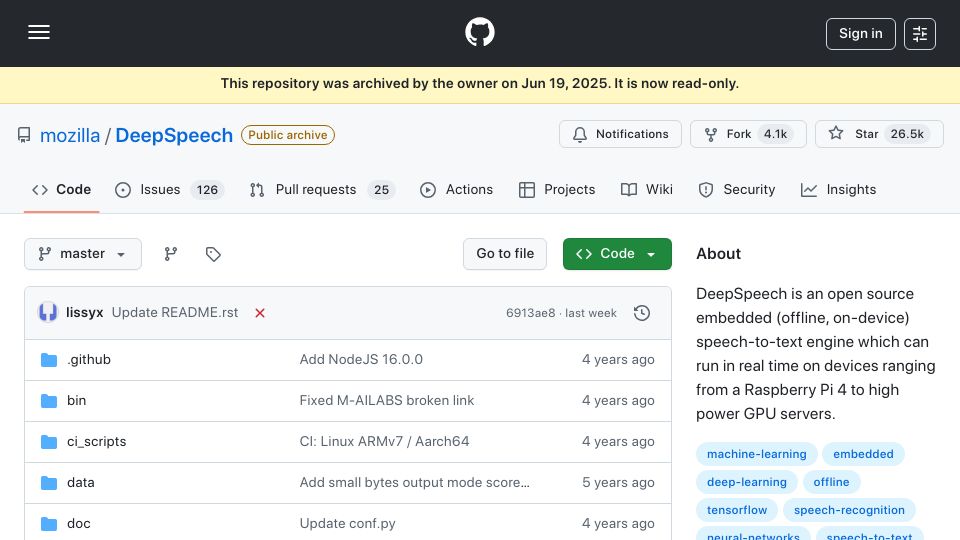Viewport: 960px width, 540px height.
Task: View tags via the tag icon
Action: click(x=213, y=254)
